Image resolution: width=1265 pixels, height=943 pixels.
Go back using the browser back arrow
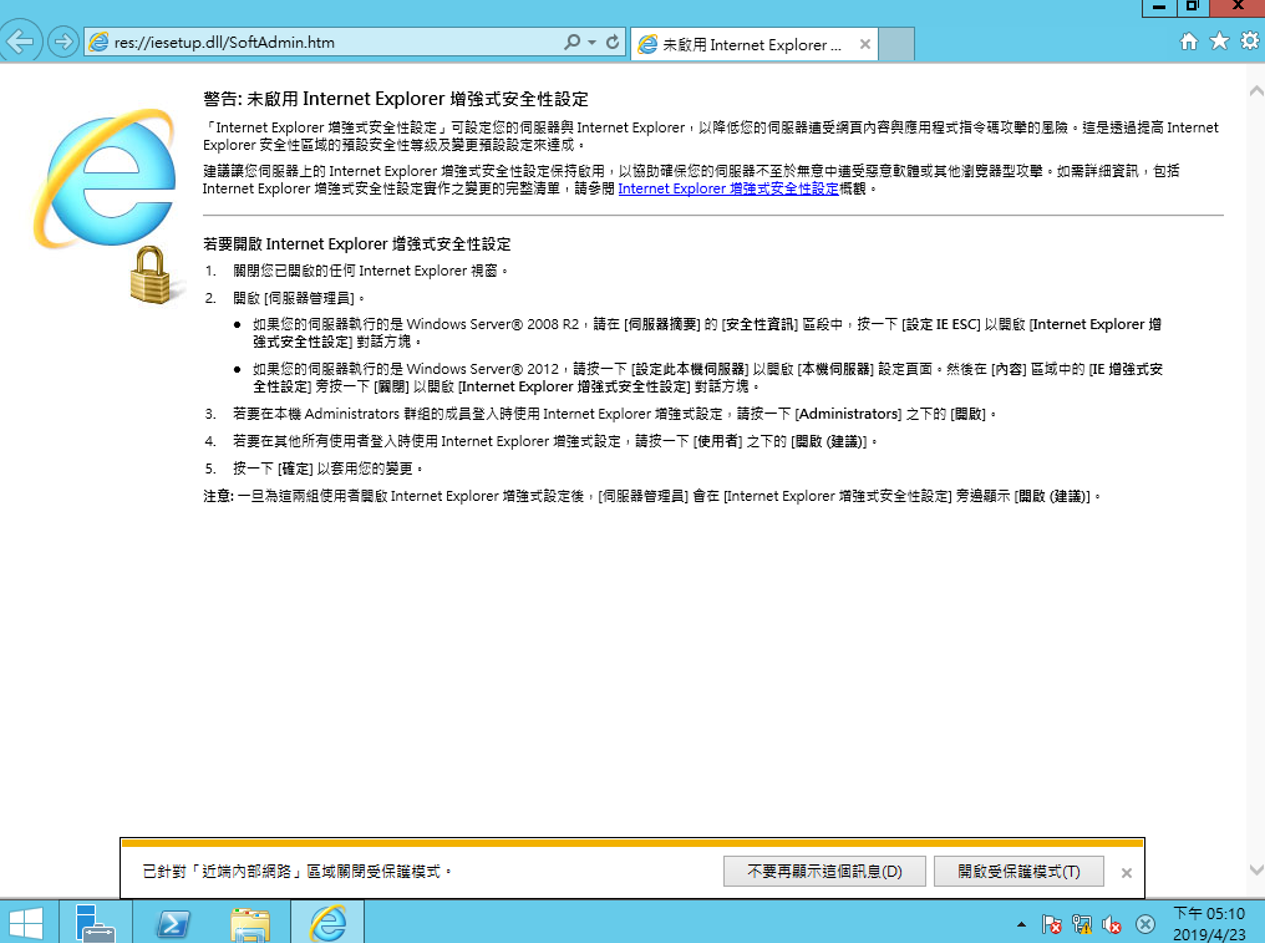[x=22, y=42]
